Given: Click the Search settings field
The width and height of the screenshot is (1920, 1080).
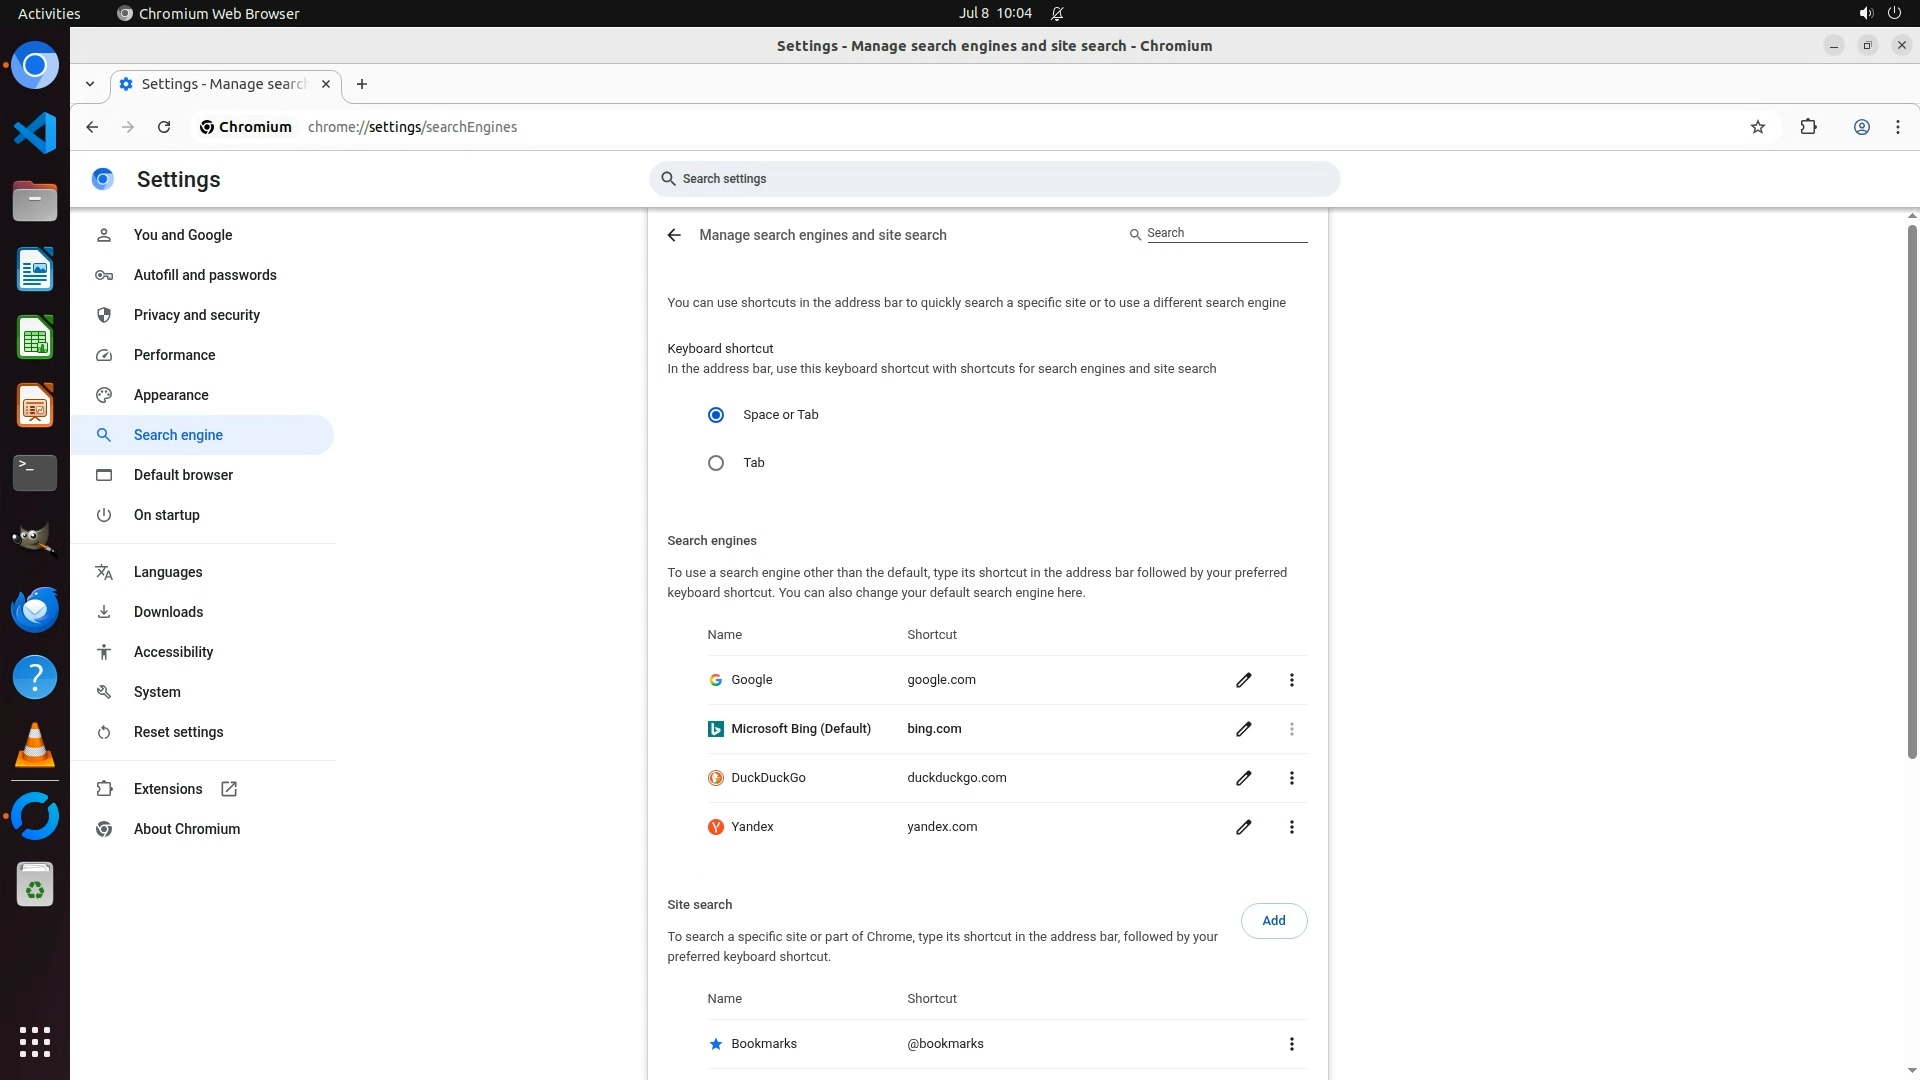Looking at the screenshot, I should coord(994,179).
